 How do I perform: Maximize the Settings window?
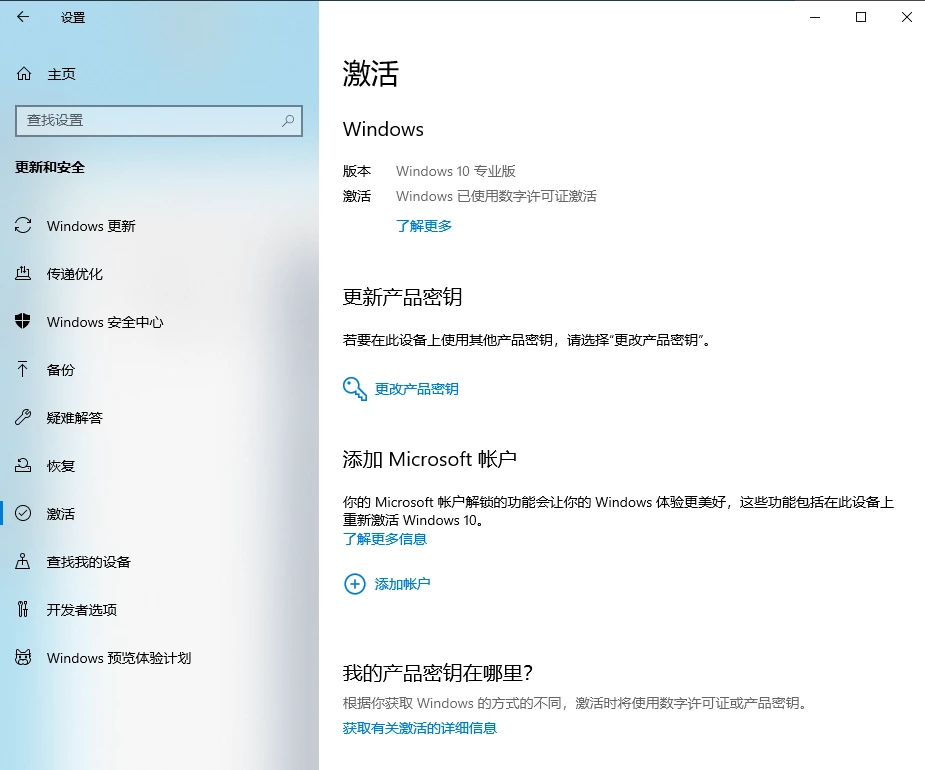pos(861,17)
